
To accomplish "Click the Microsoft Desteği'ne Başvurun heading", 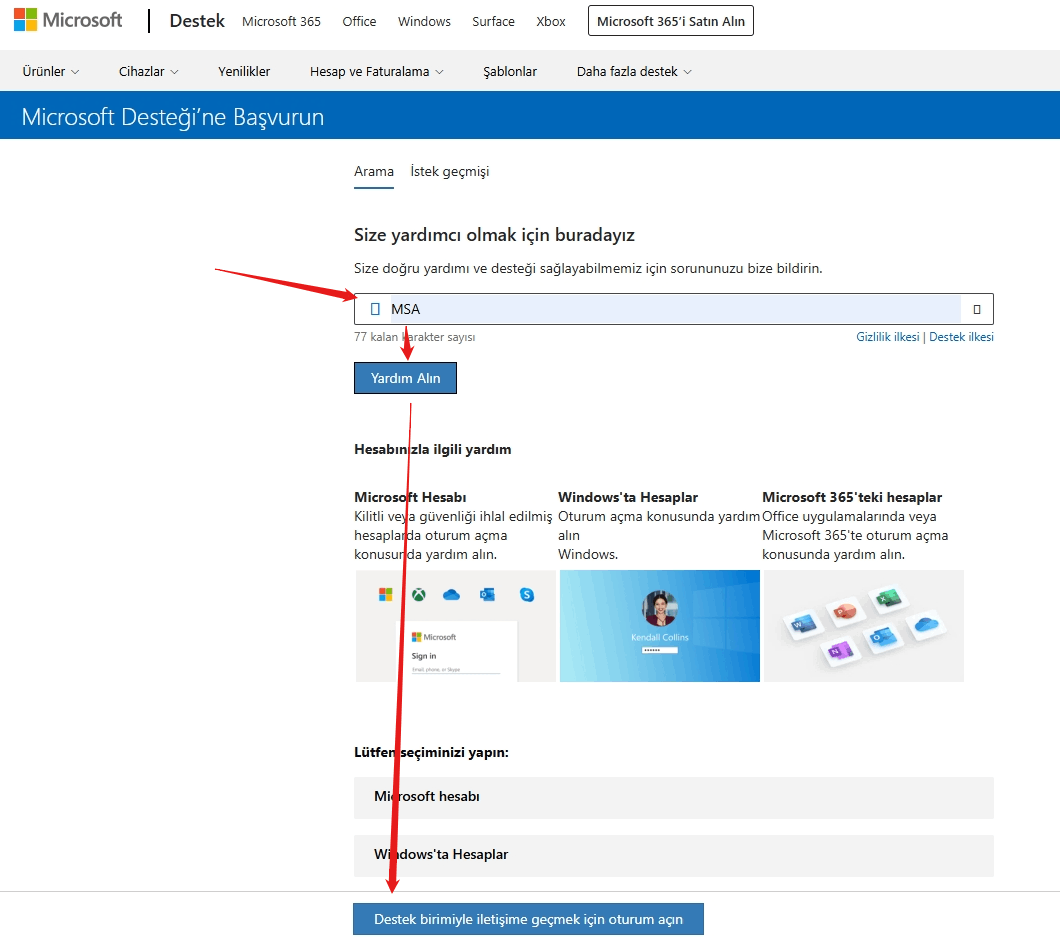I will coord(173,117).
